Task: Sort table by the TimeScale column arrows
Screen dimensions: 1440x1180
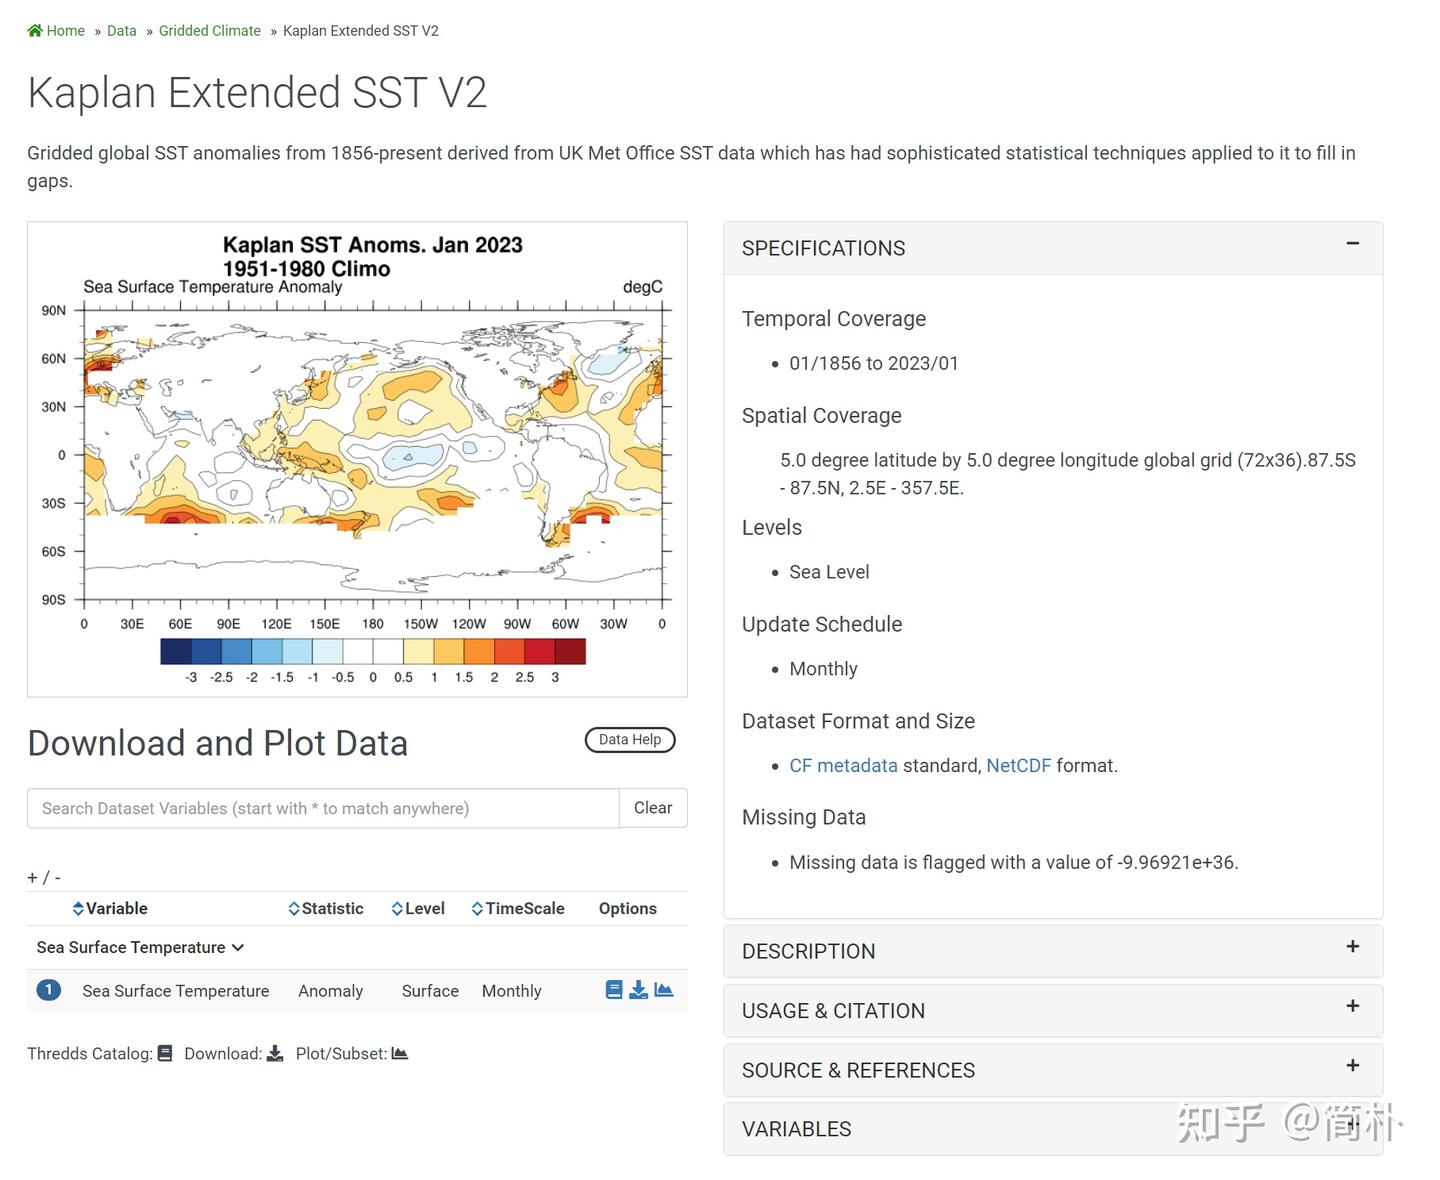Action: pyautogui.click(x=477, y=908)
